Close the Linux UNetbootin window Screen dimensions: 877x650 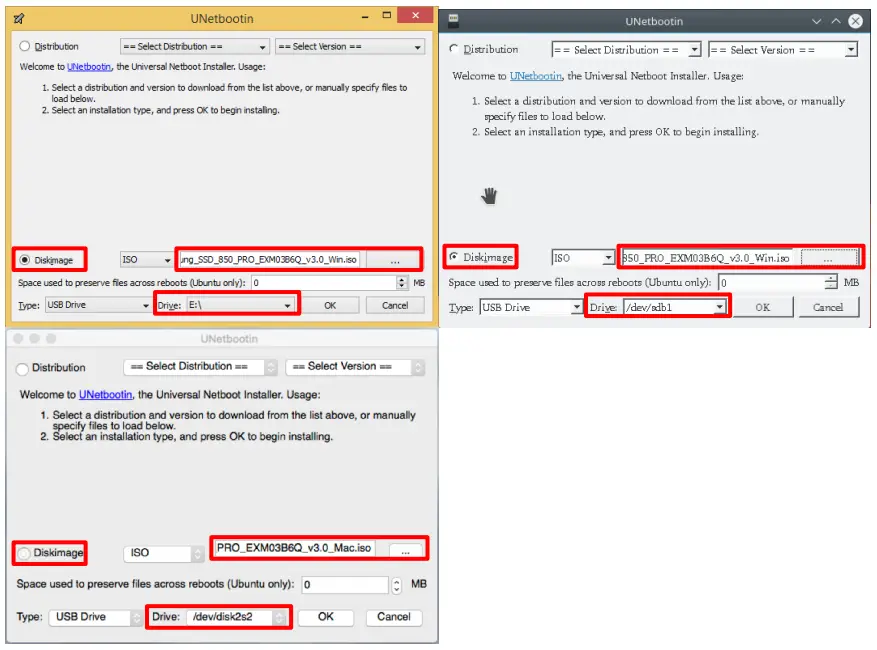click(x=856, y=21)
